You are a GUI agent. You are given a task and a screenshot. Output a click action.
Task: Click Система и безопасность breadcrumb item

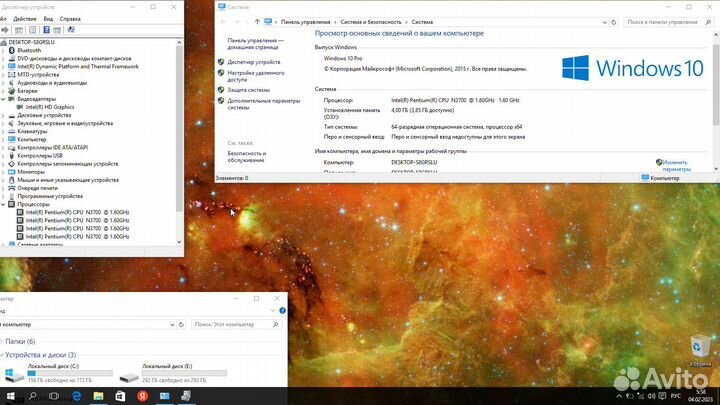[x=371, y=22]
